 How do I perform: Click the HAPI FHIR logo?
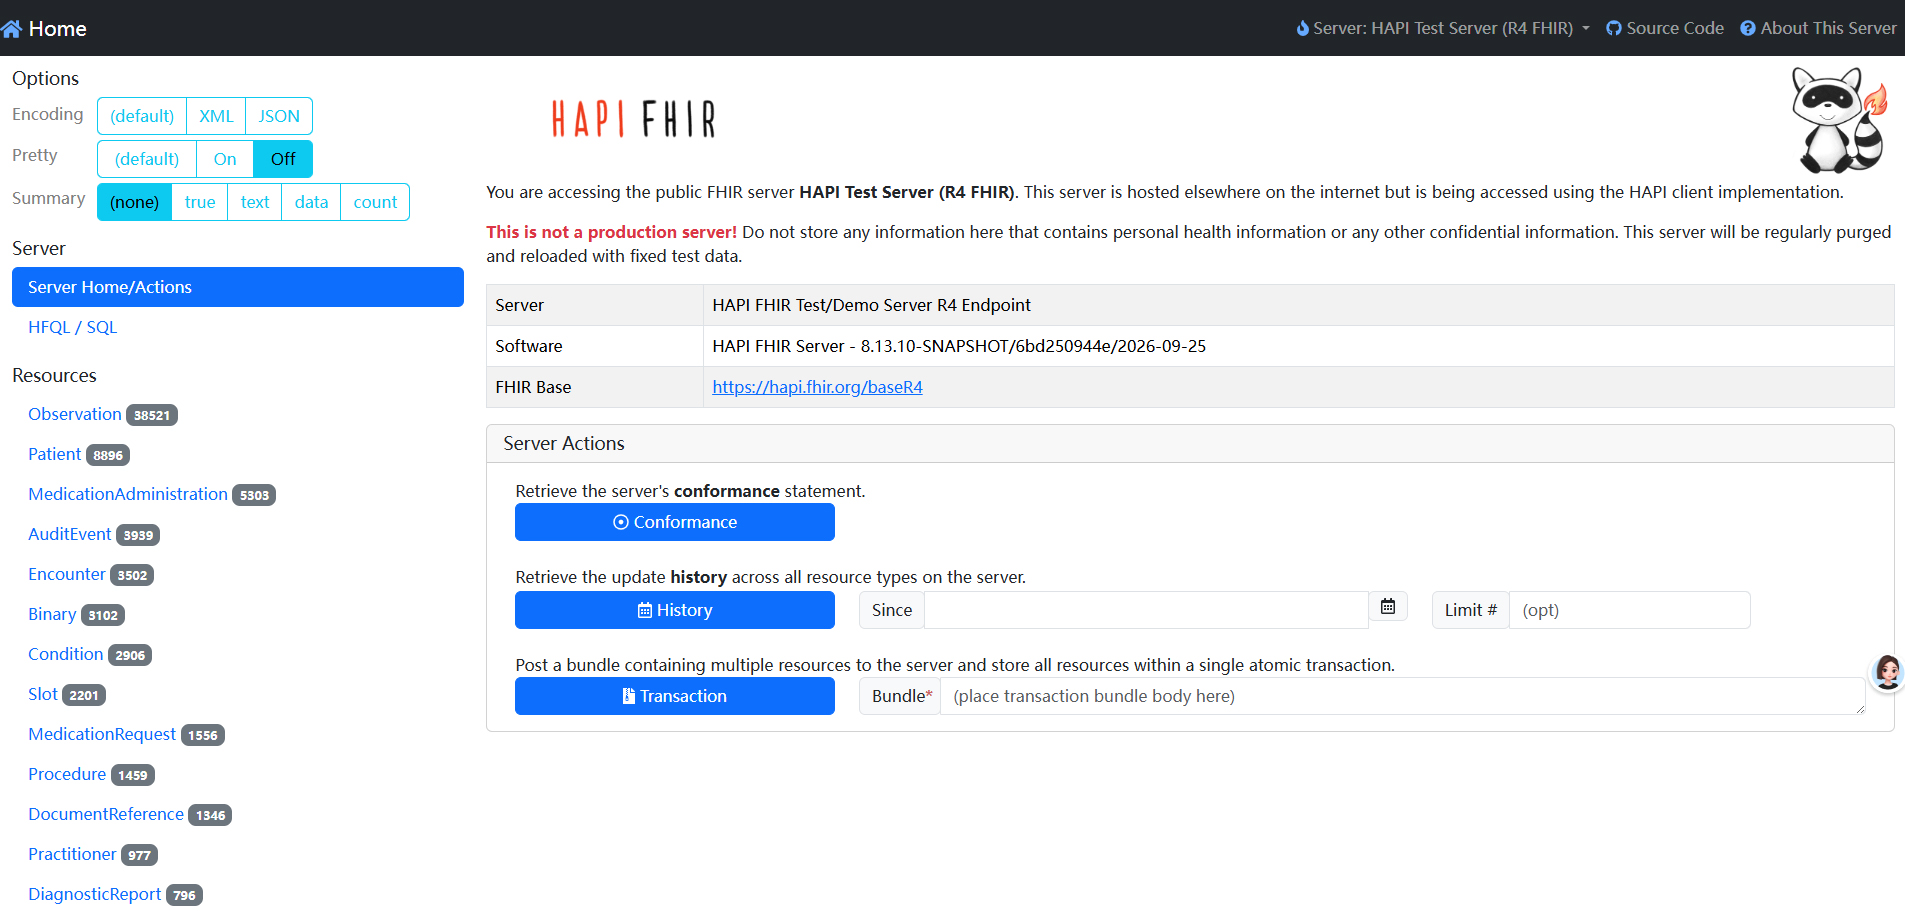[634, 119]
